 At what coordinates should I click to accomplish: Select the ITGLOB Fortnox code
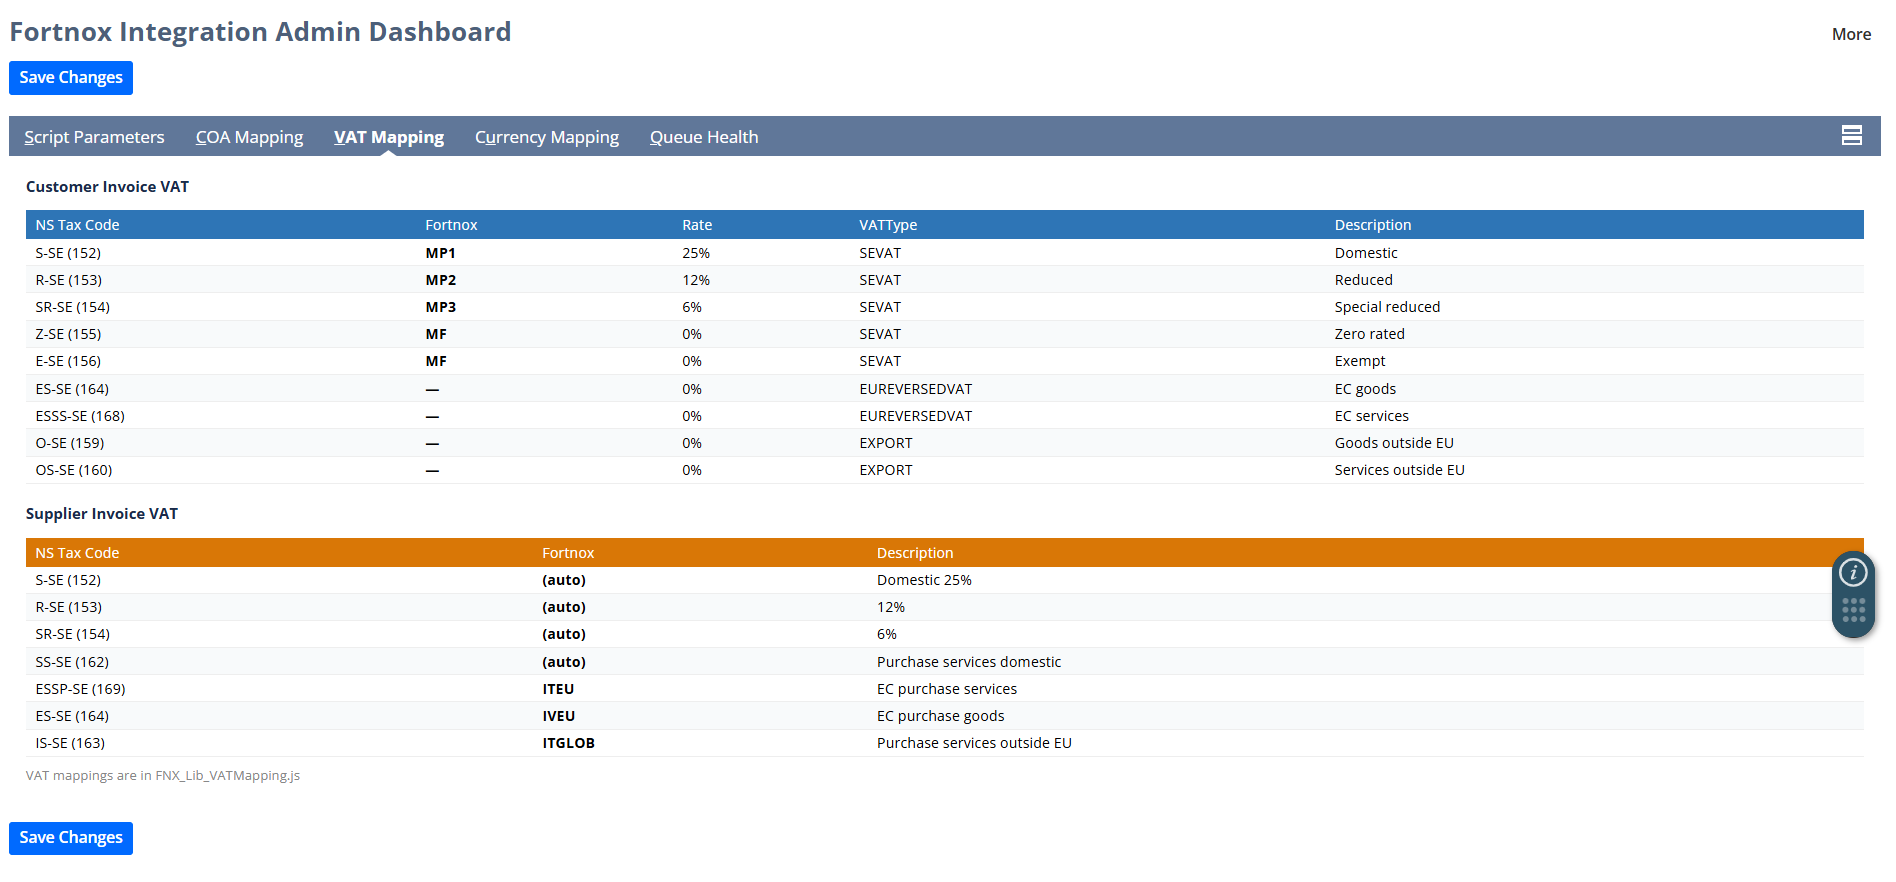(568, 743)
